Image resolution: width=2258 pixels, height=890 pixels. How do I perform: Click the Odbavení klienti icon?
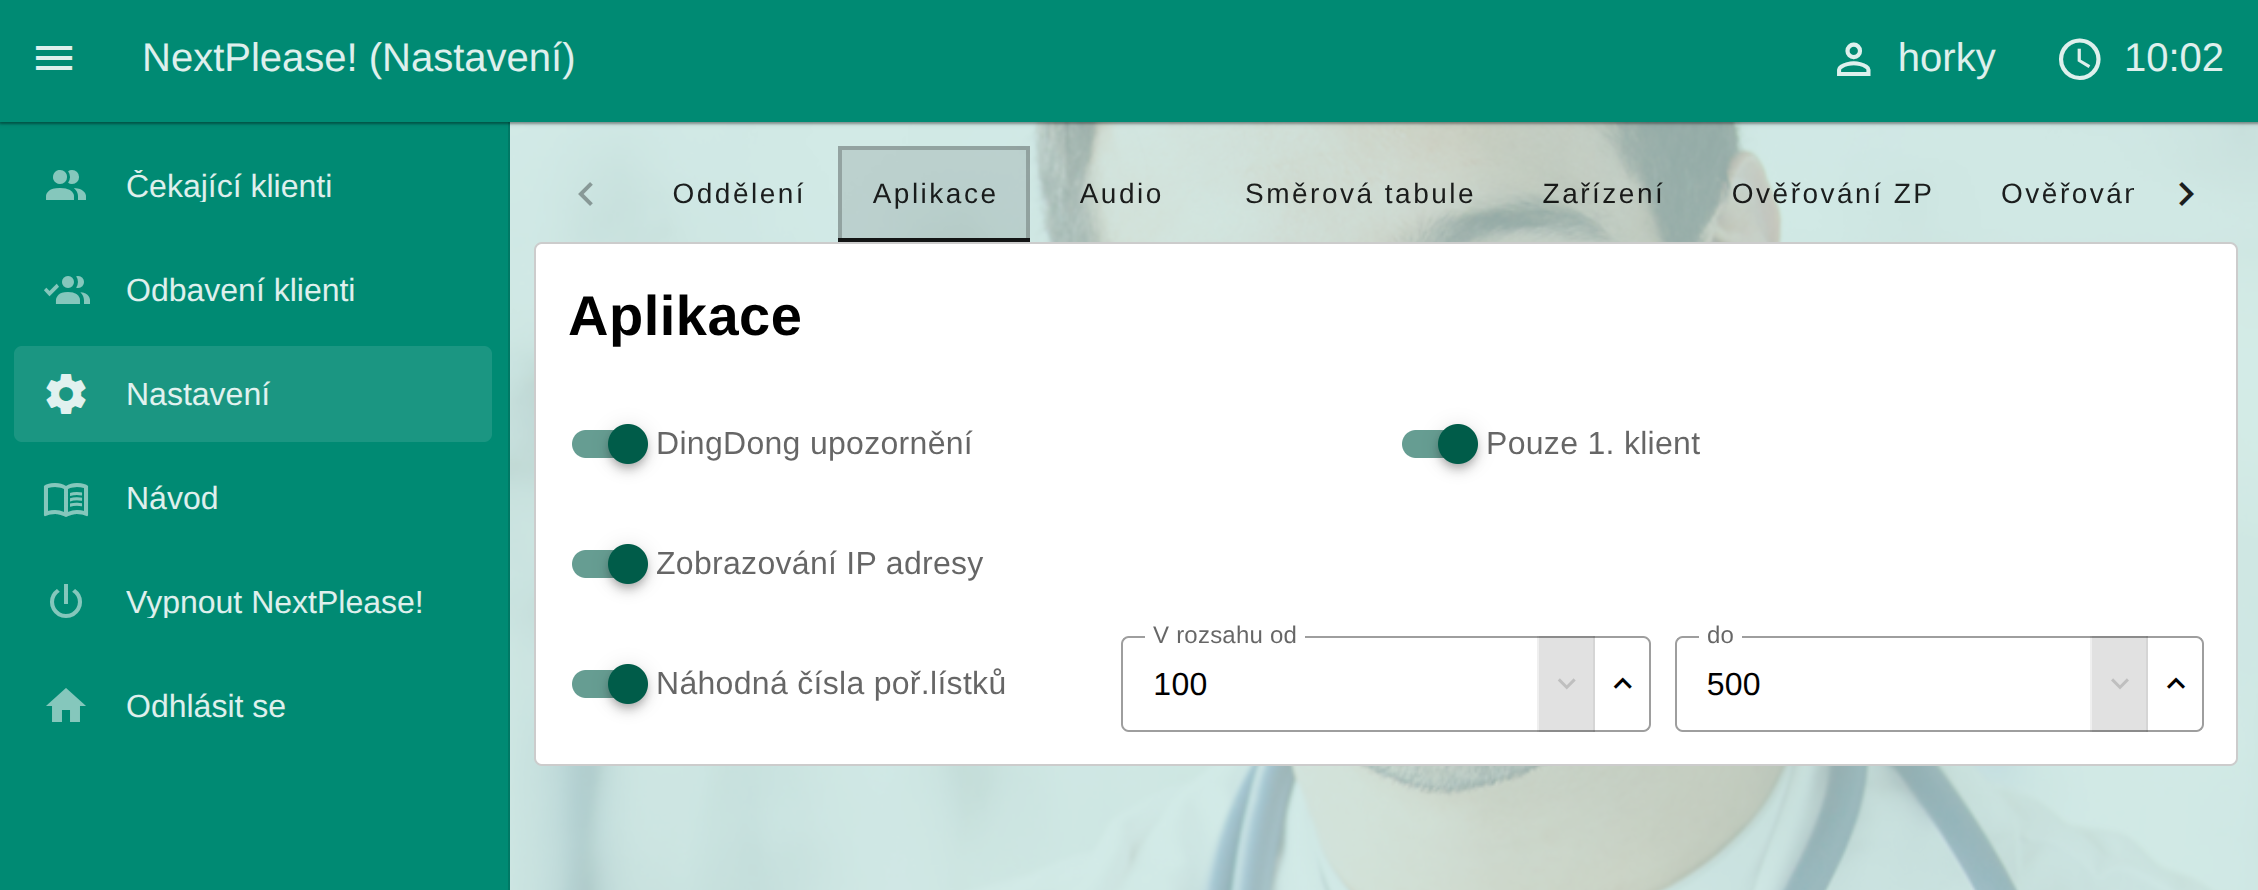coord(66,290)
